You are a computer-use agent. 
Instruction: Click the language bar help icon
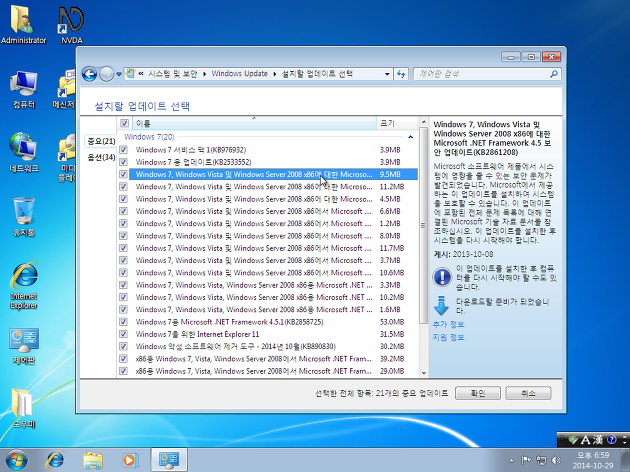pyautogui.click(x=611, y=440)
